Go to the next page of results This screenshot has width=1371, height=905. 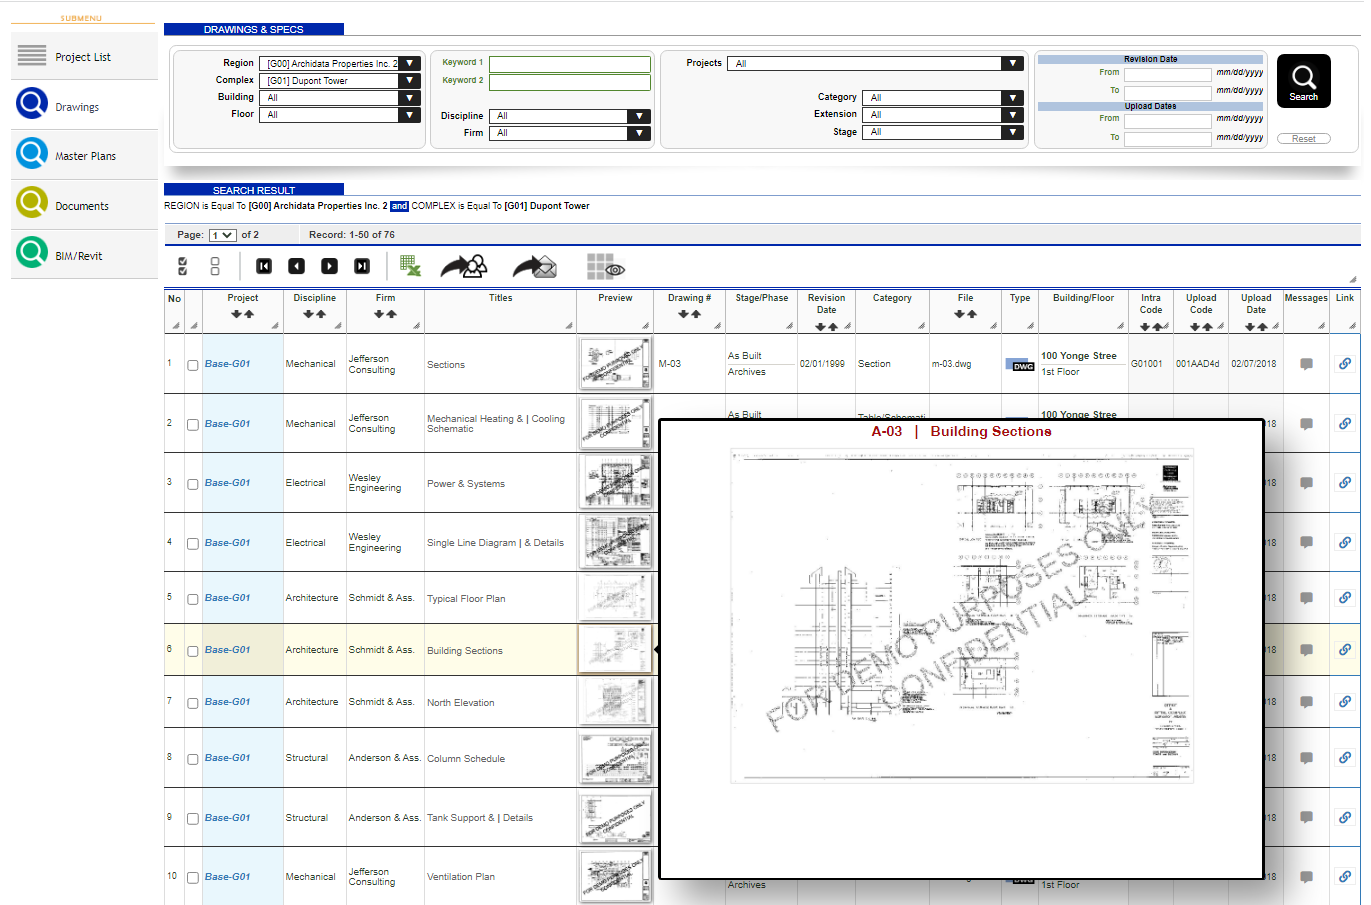click(x=329, y=266)
